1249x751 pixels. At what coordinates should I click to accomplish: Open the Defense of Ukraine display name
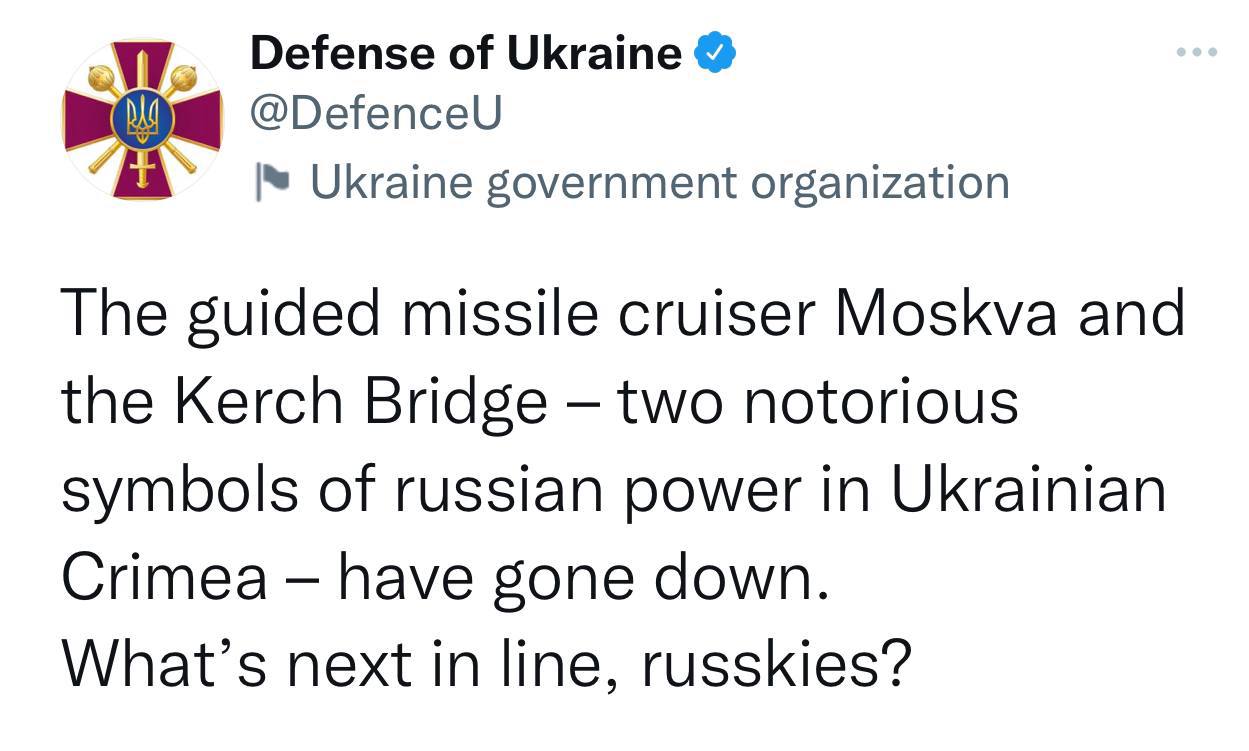(x=466, y=52)
